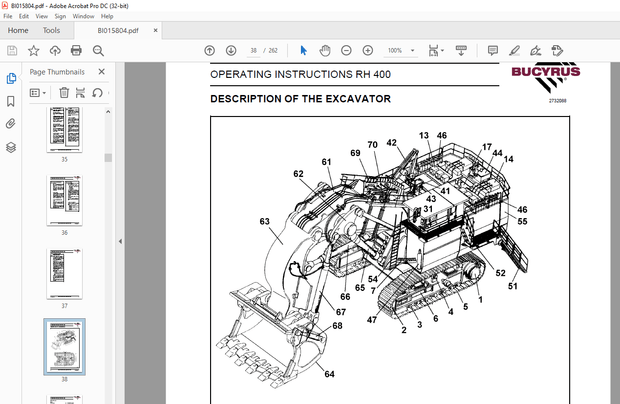Upload file to cloud icon

(x=55, y=51)
